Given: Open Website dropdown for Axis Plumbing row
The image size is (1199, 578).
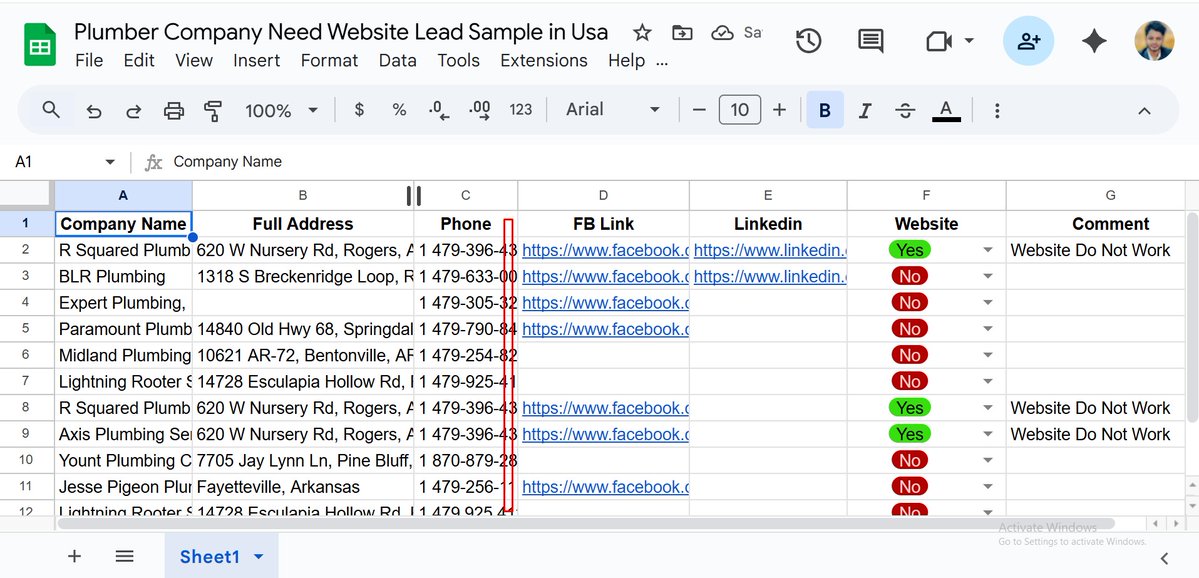Looking at the screenshot, I should click(x=988, y=434).
